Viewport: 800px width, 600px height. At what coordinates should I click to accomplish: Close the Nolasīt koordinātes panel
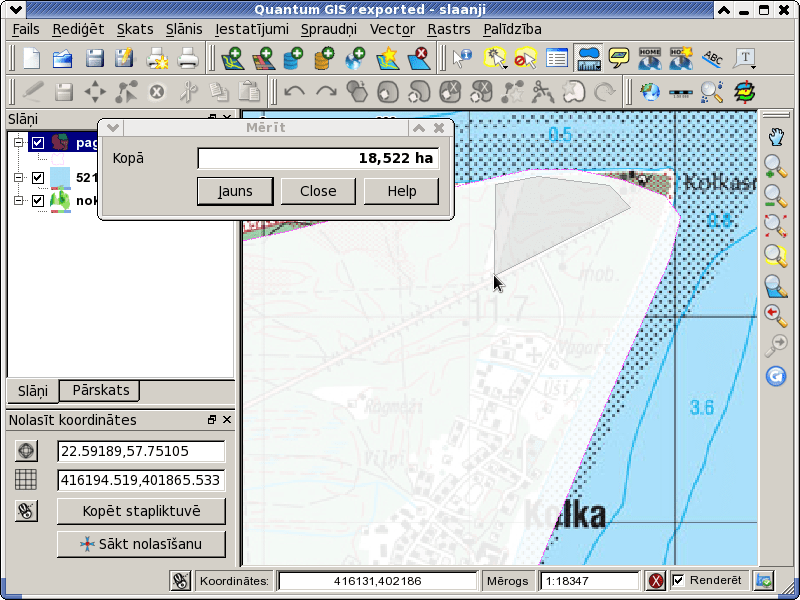(227, 419)
